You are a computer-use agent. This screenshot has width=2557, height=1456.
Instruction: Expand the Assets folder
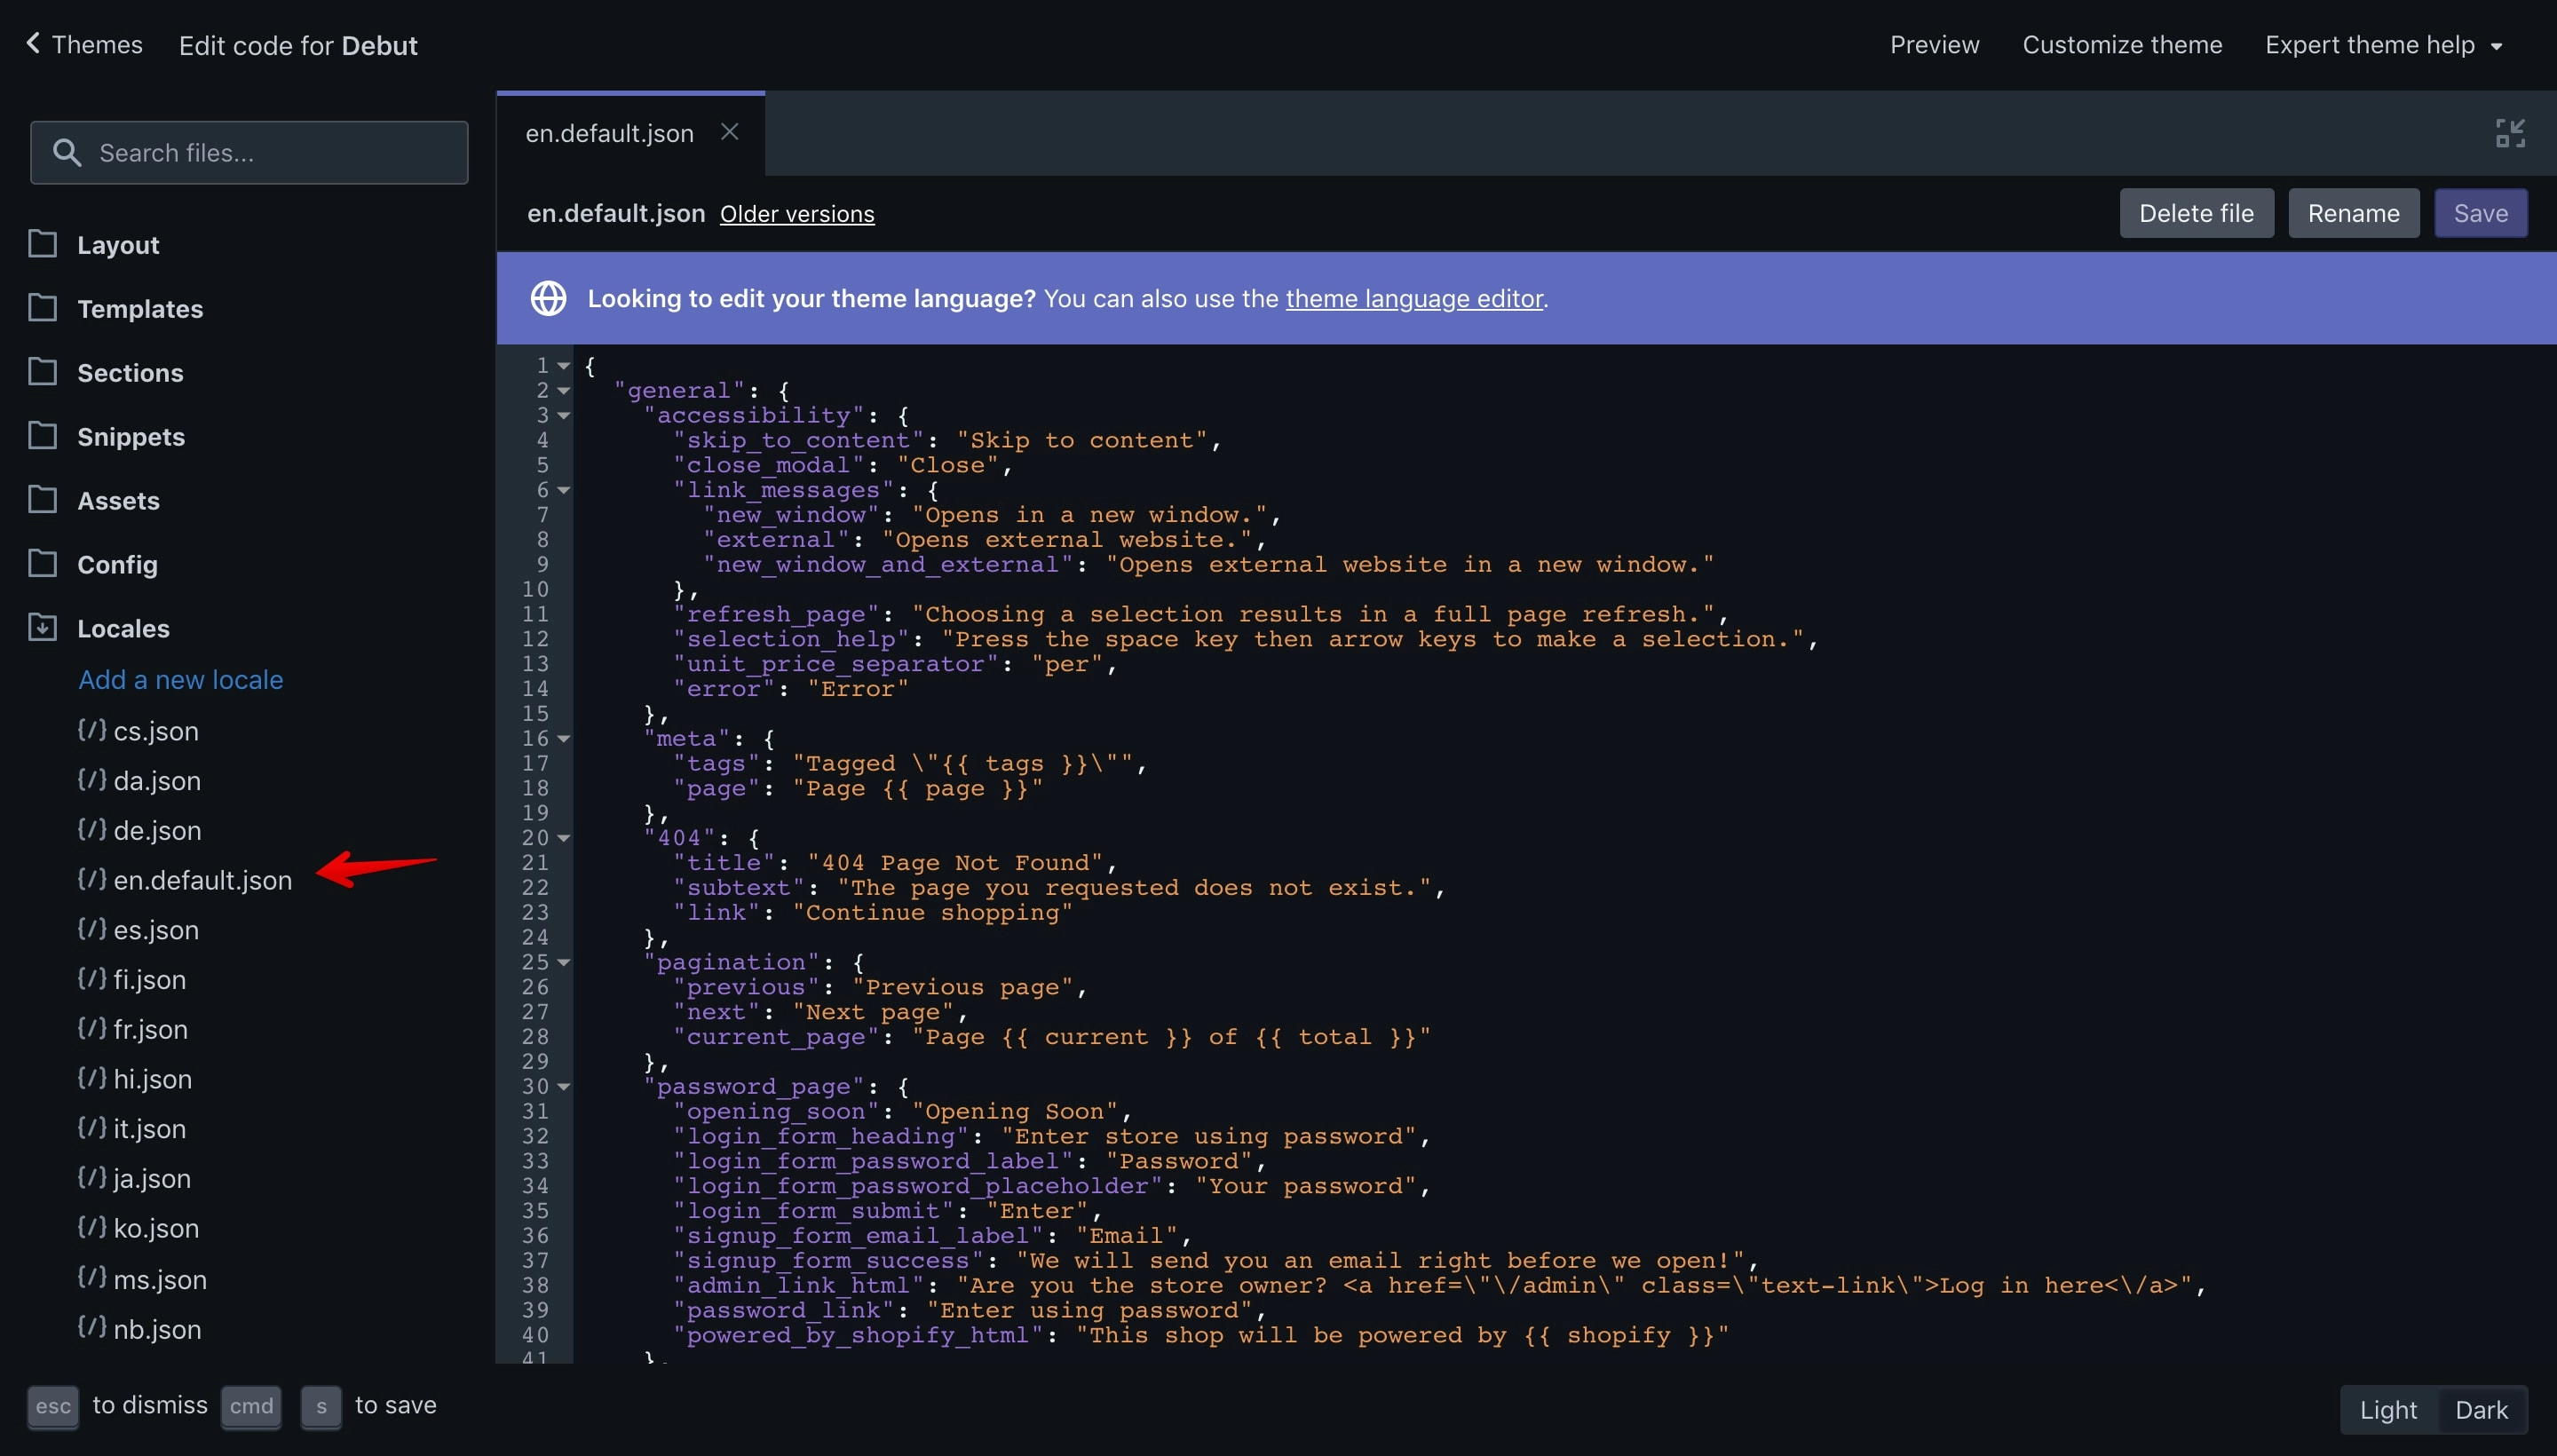tap(118, 501)
